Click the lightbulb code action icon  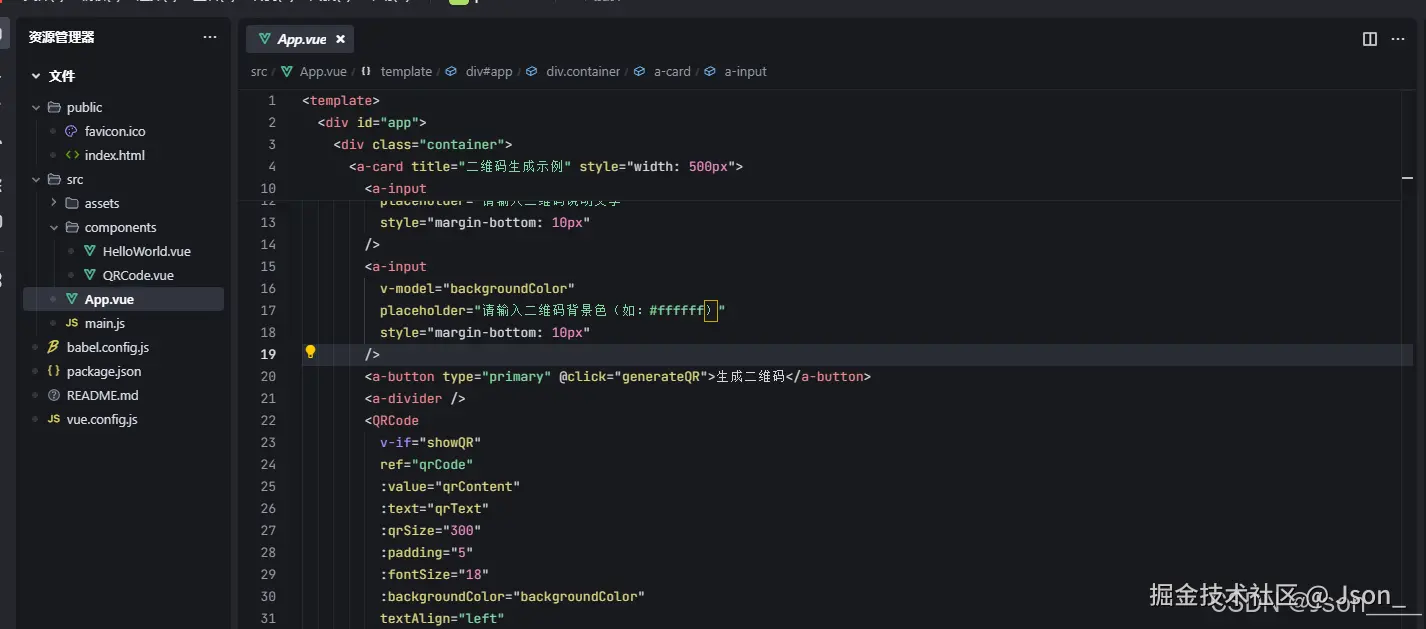310,352
